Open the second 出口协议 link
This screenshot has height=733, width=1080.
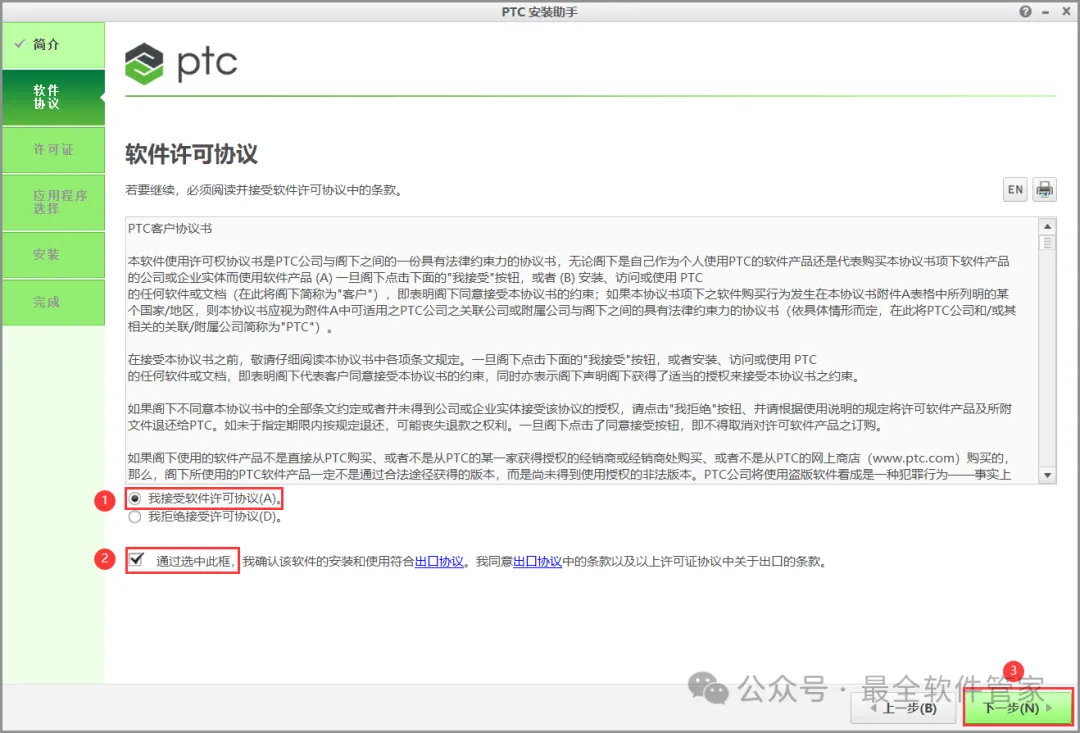538,561
